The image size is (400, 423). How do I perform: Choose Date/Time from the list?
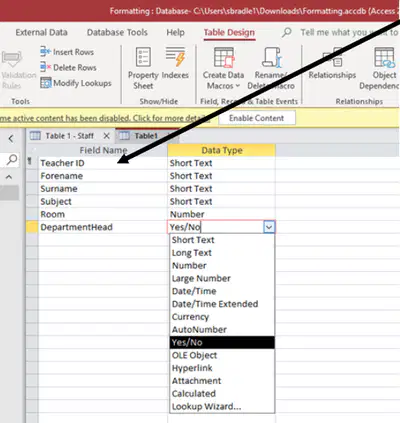[222, 291]
